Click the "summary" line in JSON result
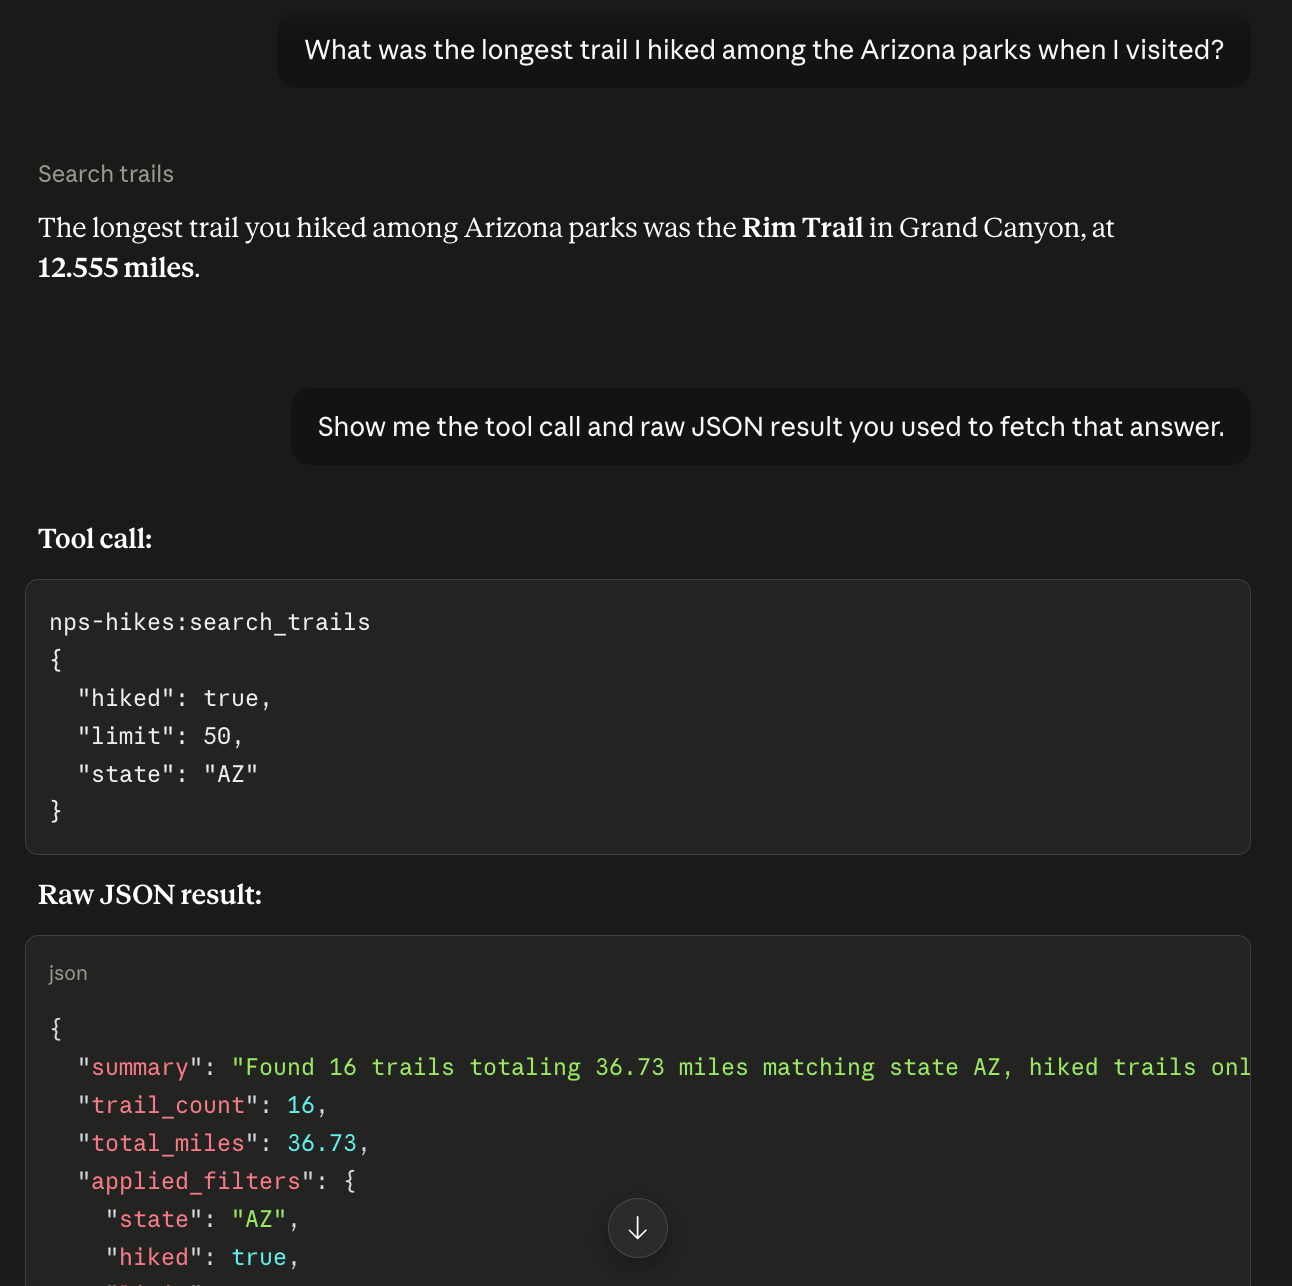1292x1286 pixels. pyautogui.click(x=664, y=1067)
